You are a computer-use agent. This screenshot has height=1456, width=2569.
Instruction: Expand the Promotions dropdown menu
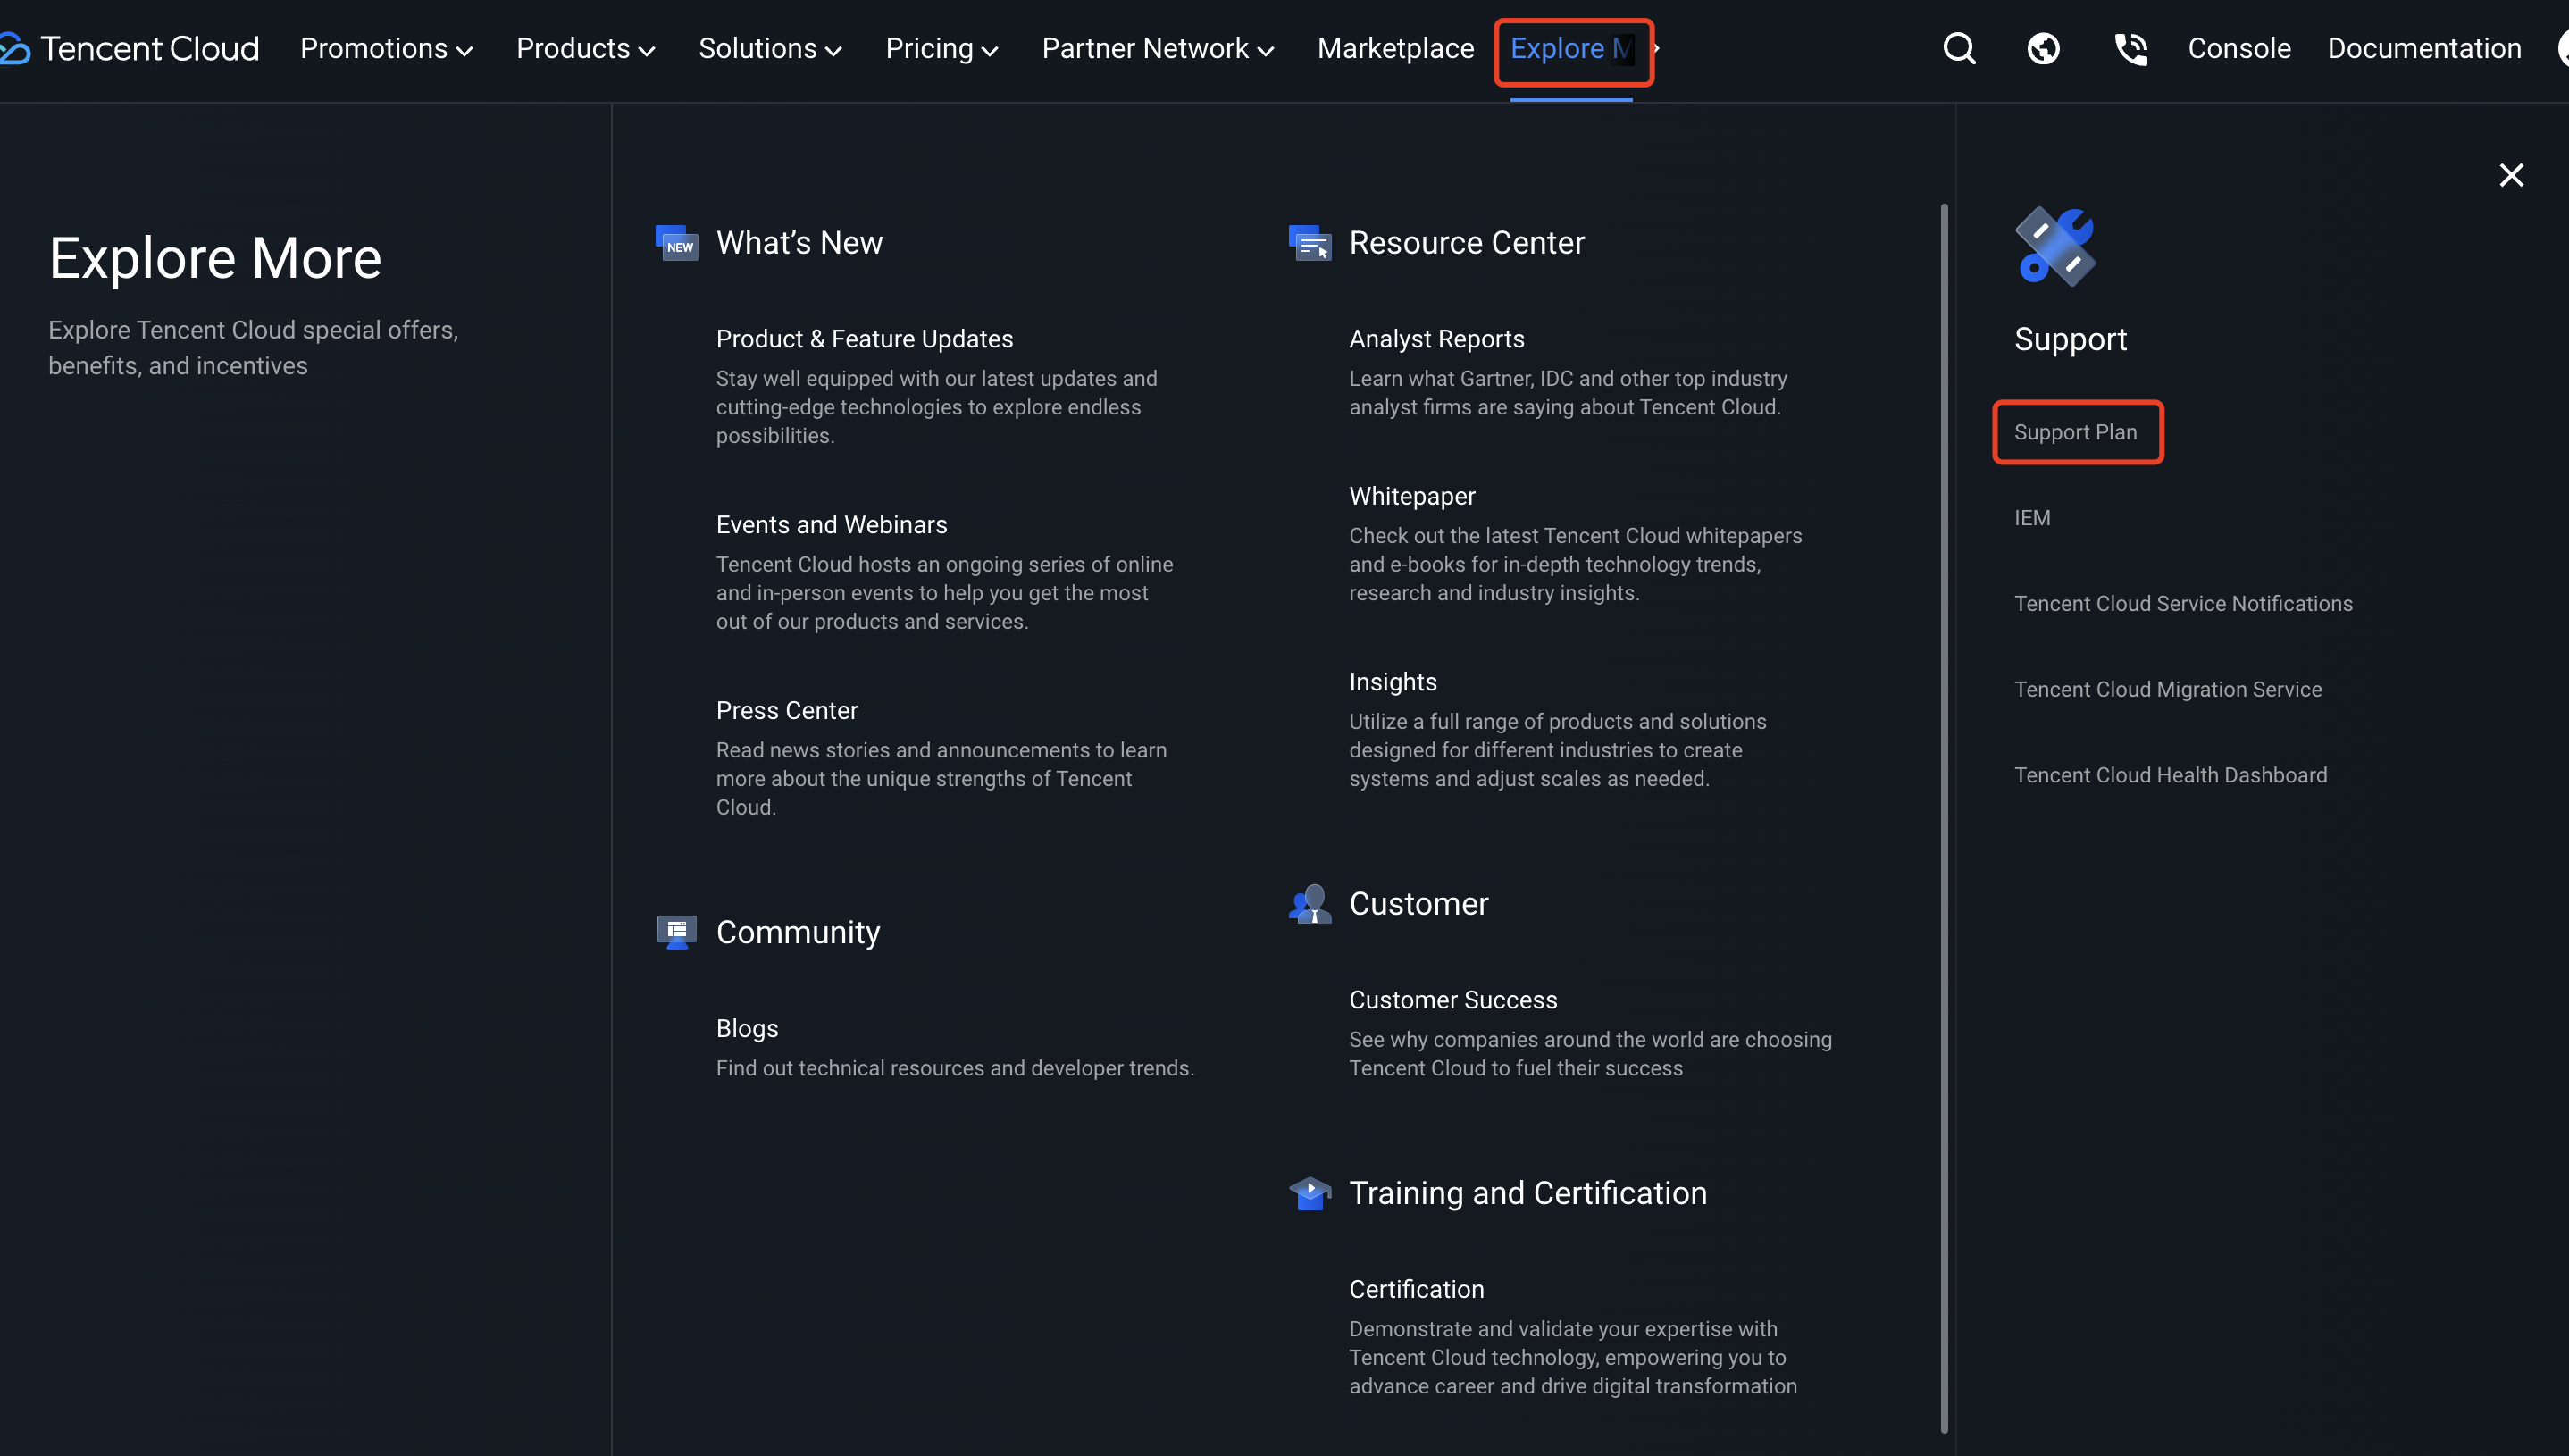pyautogui.click(x=386, y=48)
